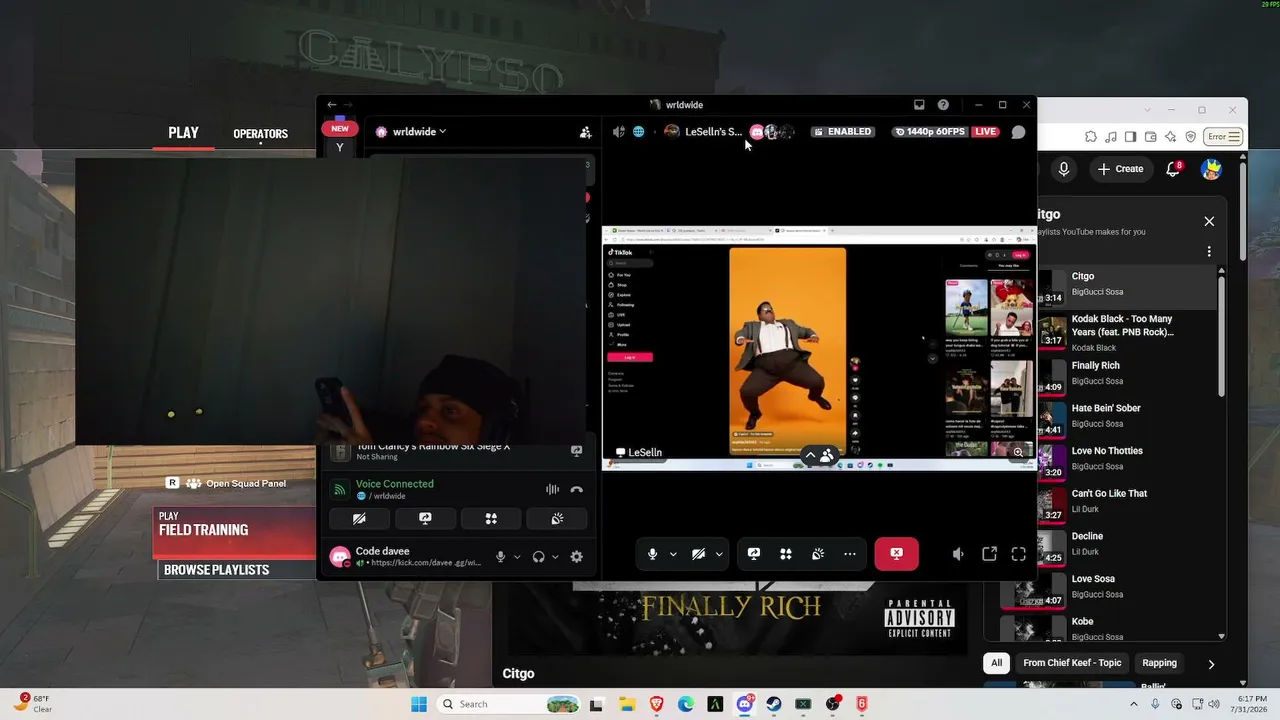
Task: Select From Chief Keef - Topic chip
Action: [1072, 663]
